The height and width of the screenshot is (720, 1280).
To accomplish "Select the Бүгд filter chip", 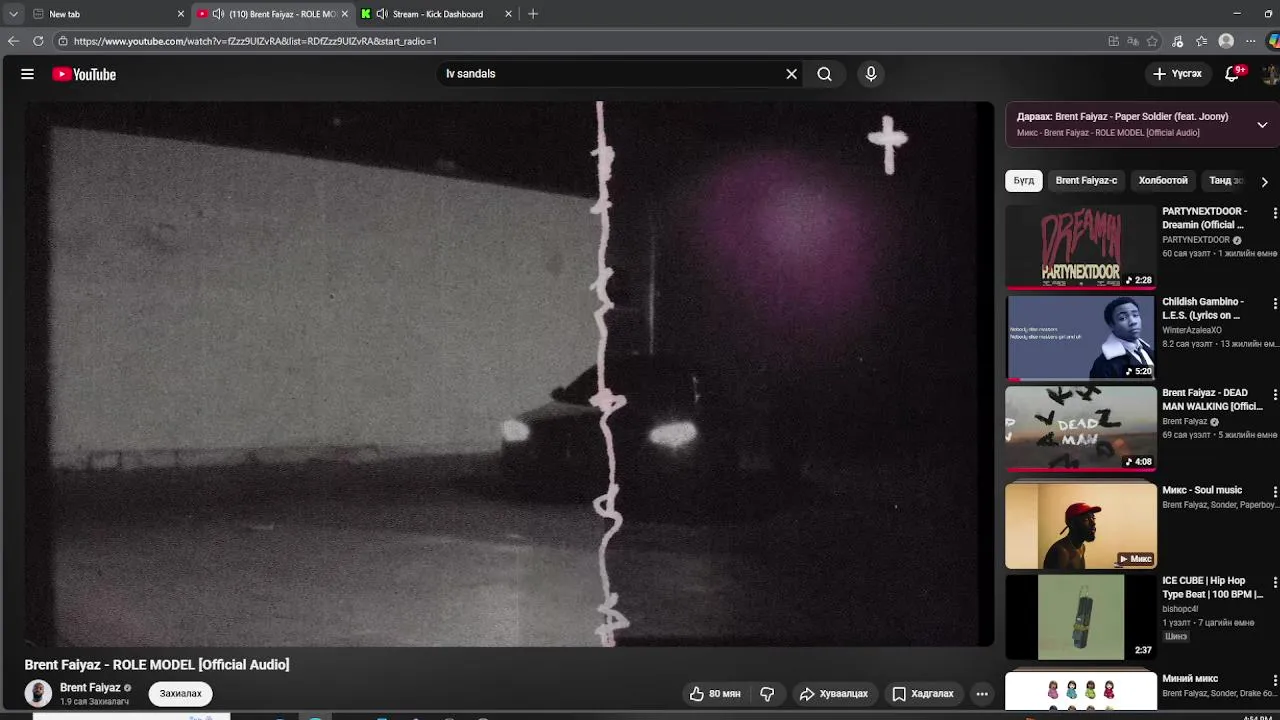I will pos(1024,181).
